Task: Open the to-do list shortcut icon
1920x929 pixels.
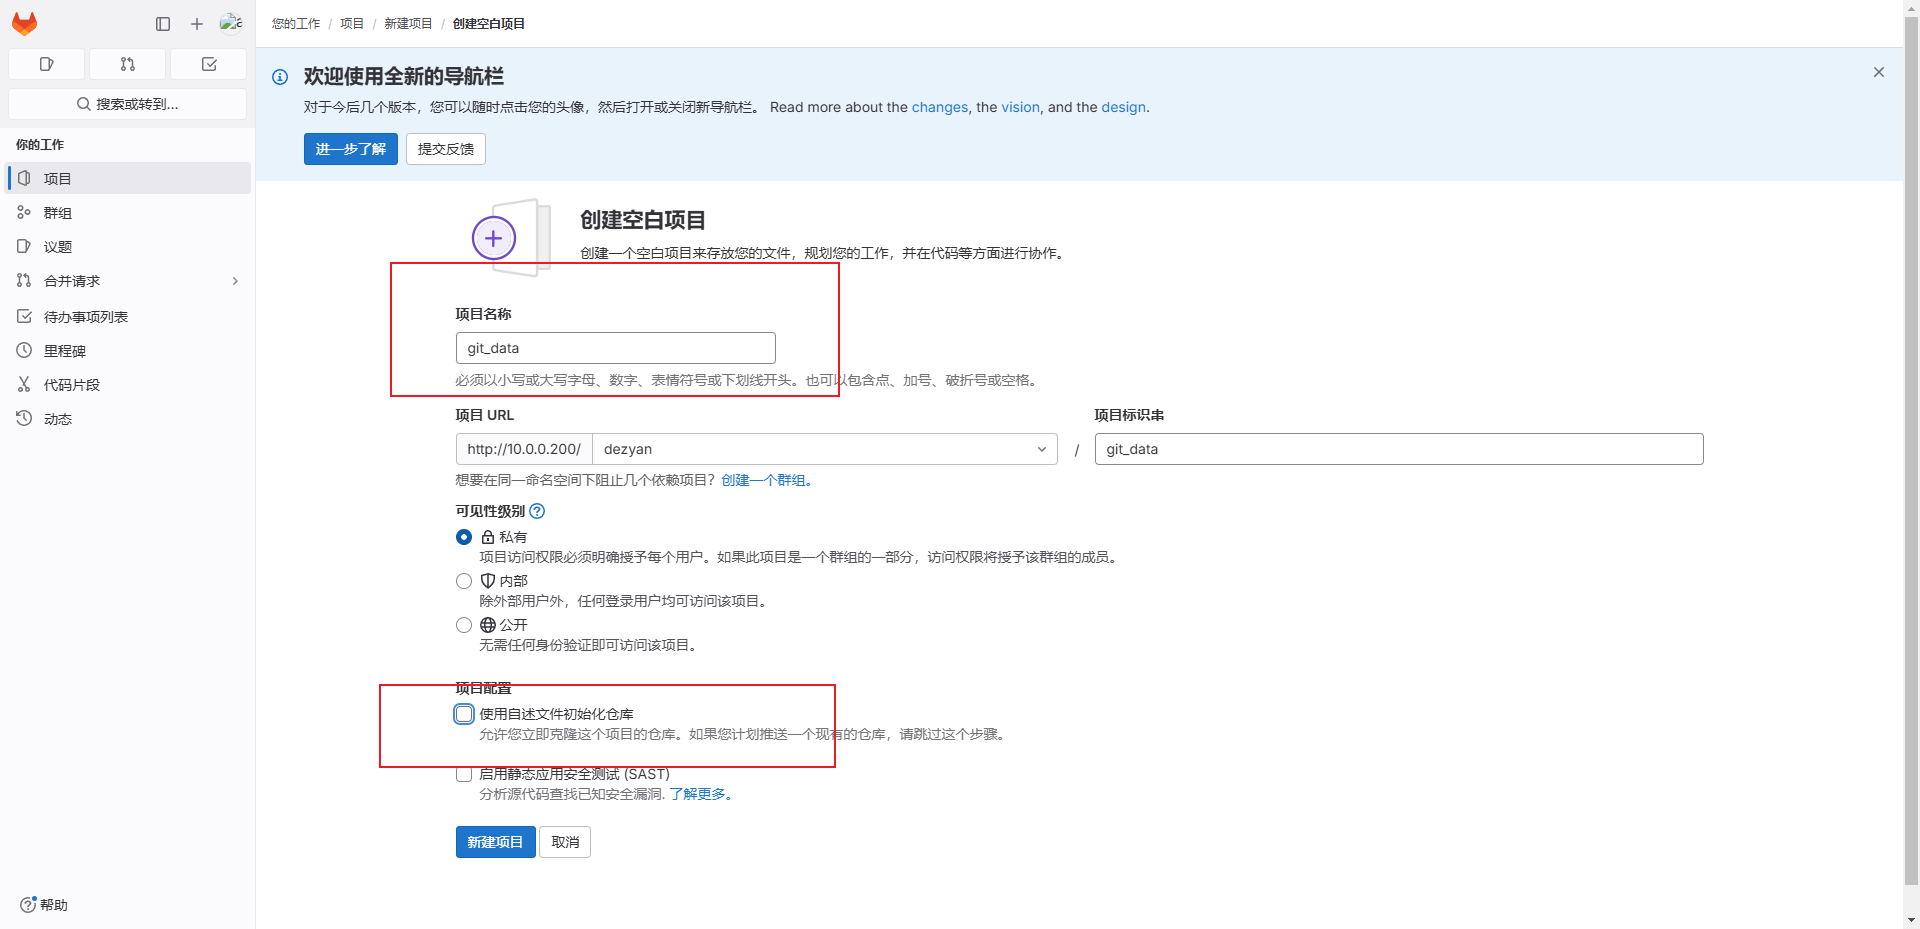Action: pyautogui.click(x=209, y=64)
